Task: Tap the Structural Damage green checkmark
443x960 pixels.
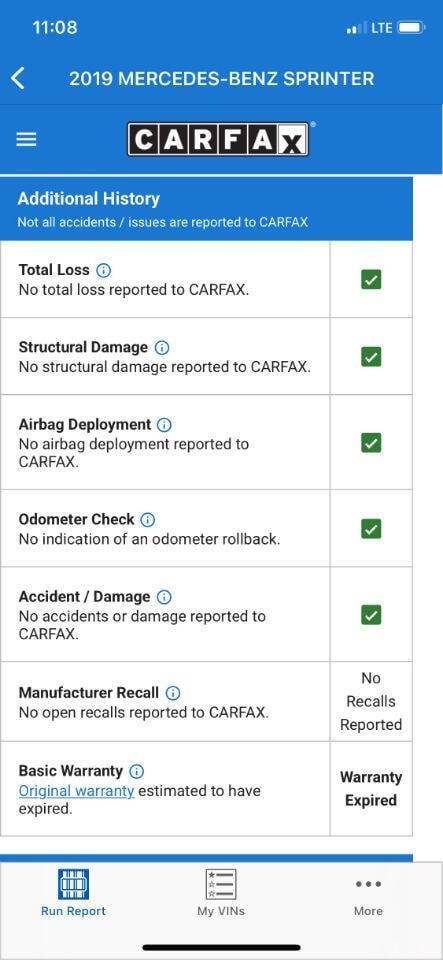Action: [371, 356]
